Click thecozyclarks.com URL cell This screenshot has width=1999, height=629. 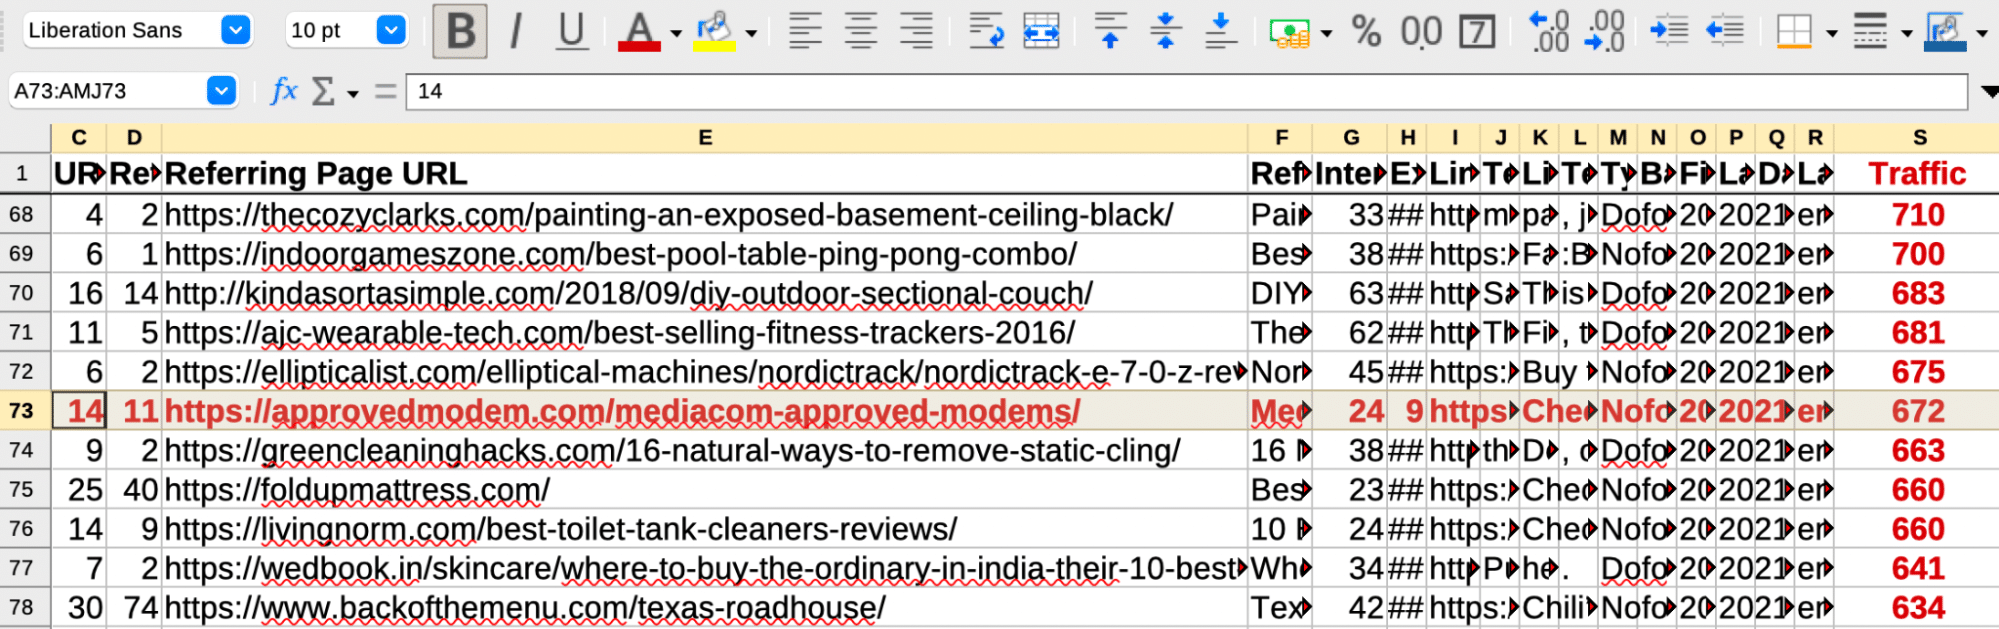(705, 215)
